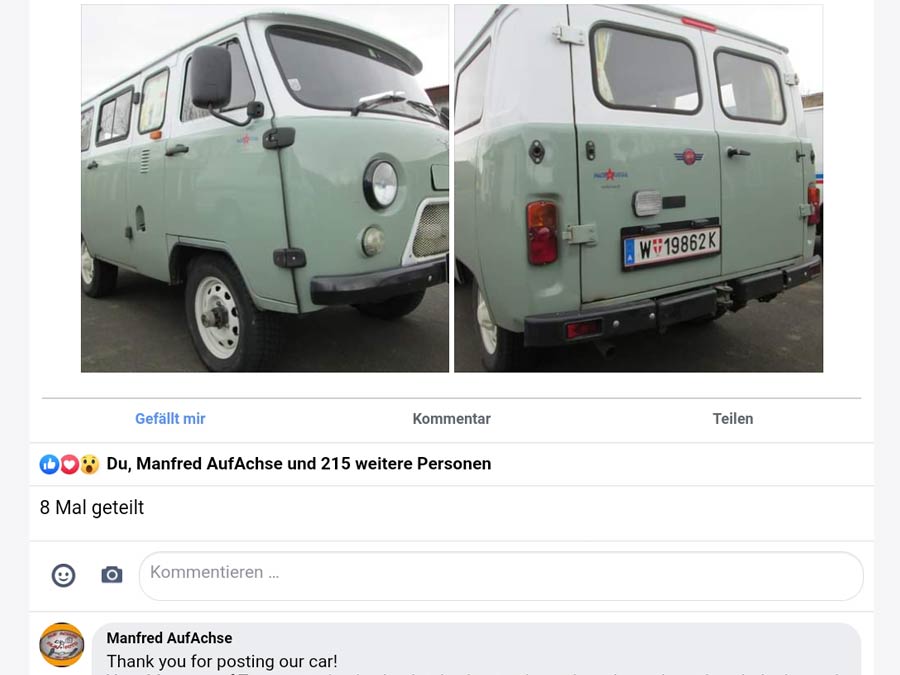Open Manfred AufAchse commenter name link
This screenshot has width=900, height=675.
(169, 638)
